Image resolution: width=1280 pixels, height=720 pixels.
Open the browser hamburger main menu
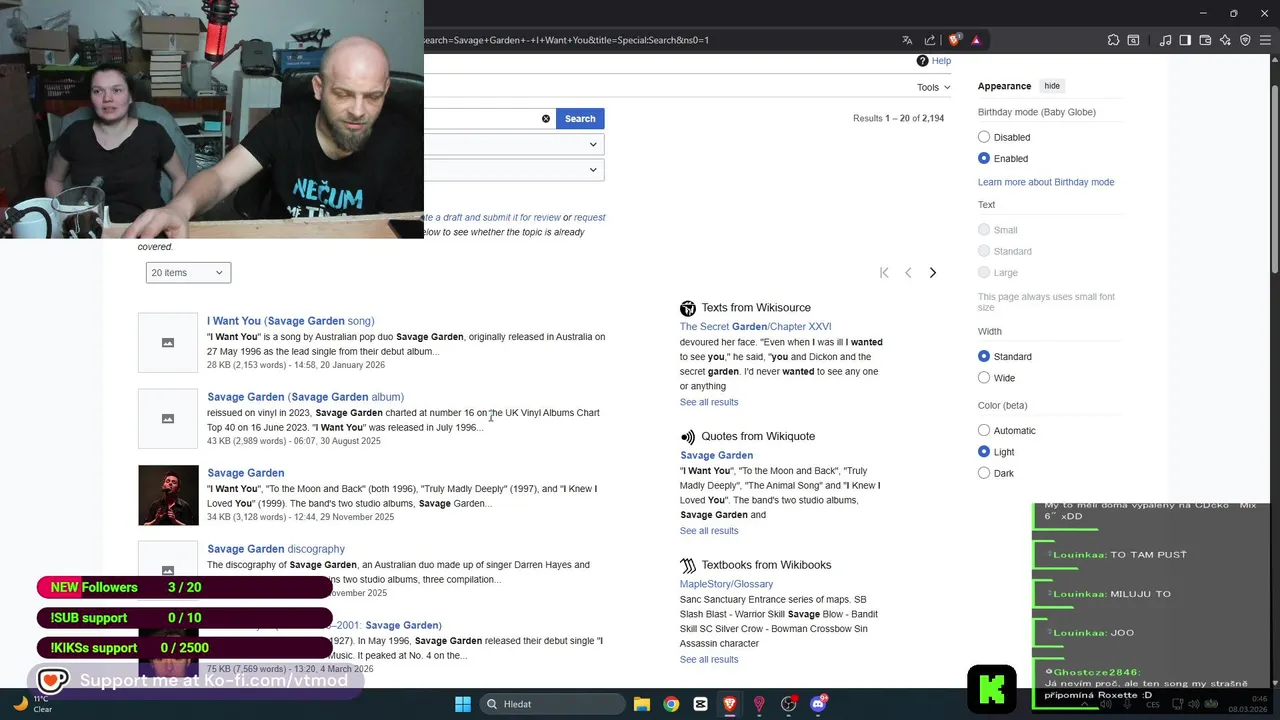[1266, 40]
